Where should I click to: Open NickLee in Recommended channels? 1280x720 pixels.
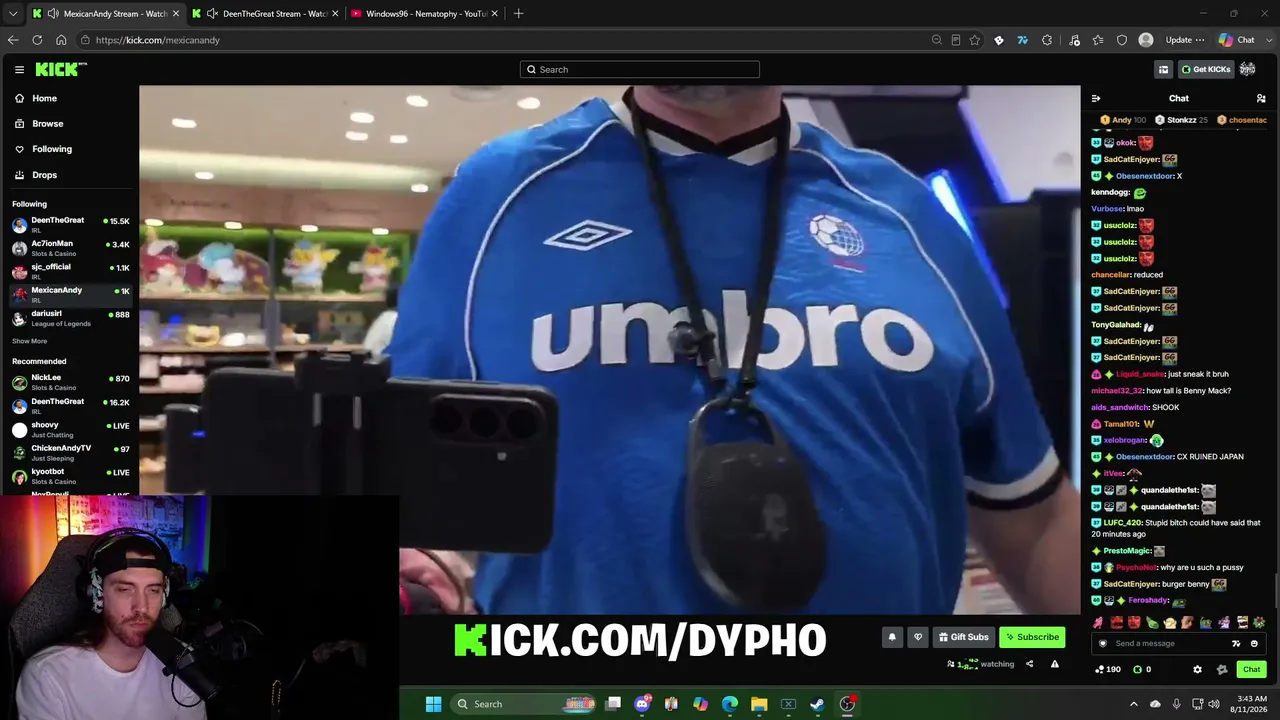(70, 382)
